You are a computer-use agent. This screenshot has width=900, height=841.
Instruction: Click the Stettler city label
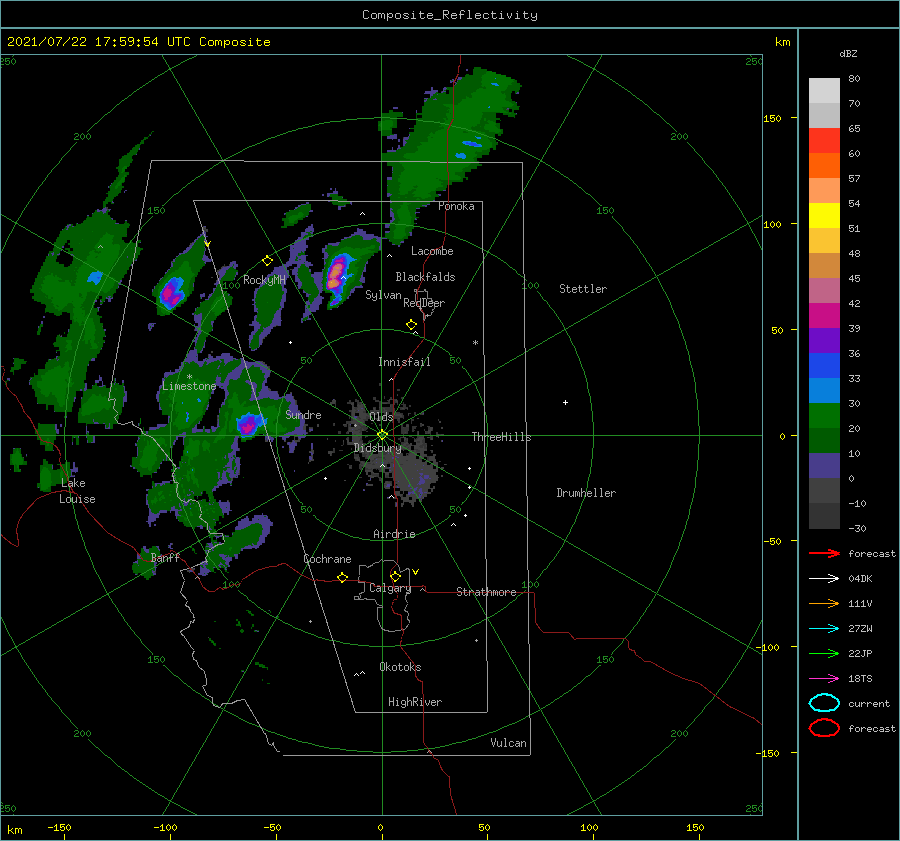(x=583, y=289)
